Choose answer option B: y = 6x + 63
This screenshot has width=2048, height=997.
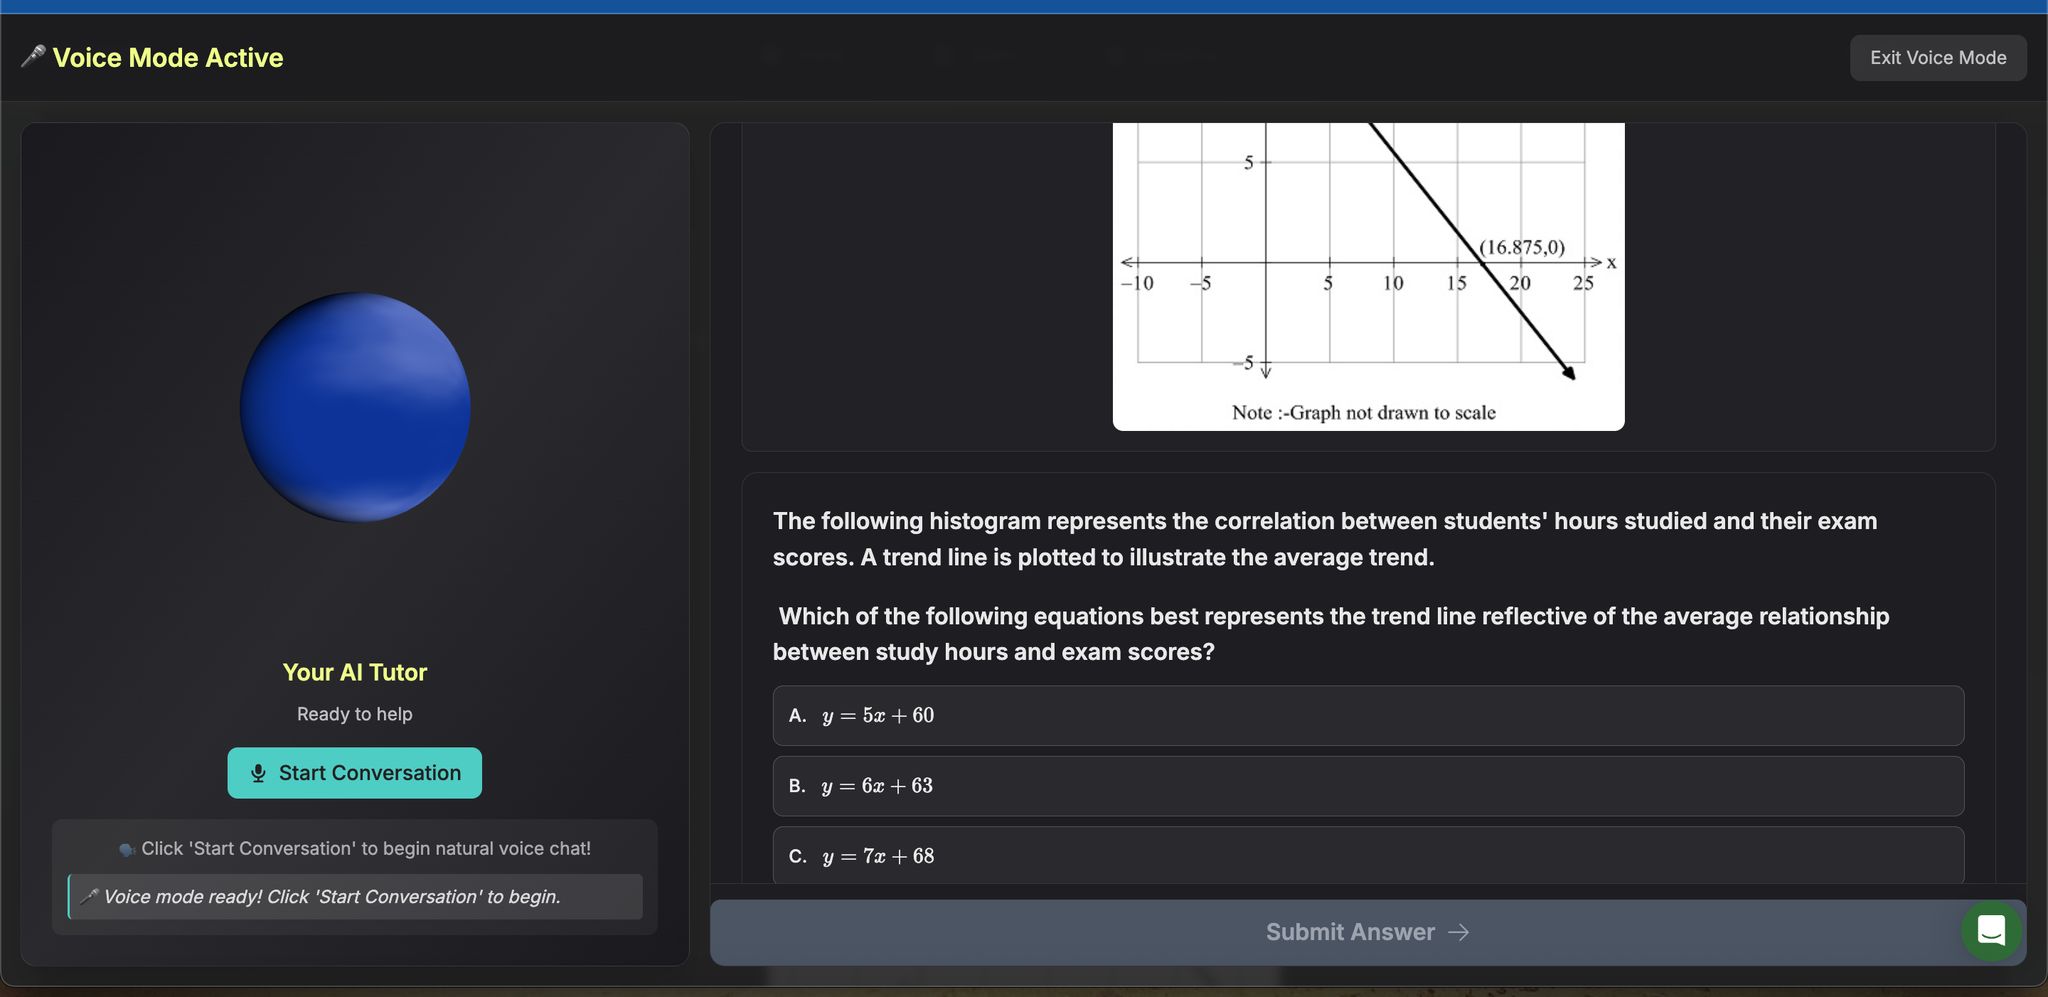tap(1367, 786)
